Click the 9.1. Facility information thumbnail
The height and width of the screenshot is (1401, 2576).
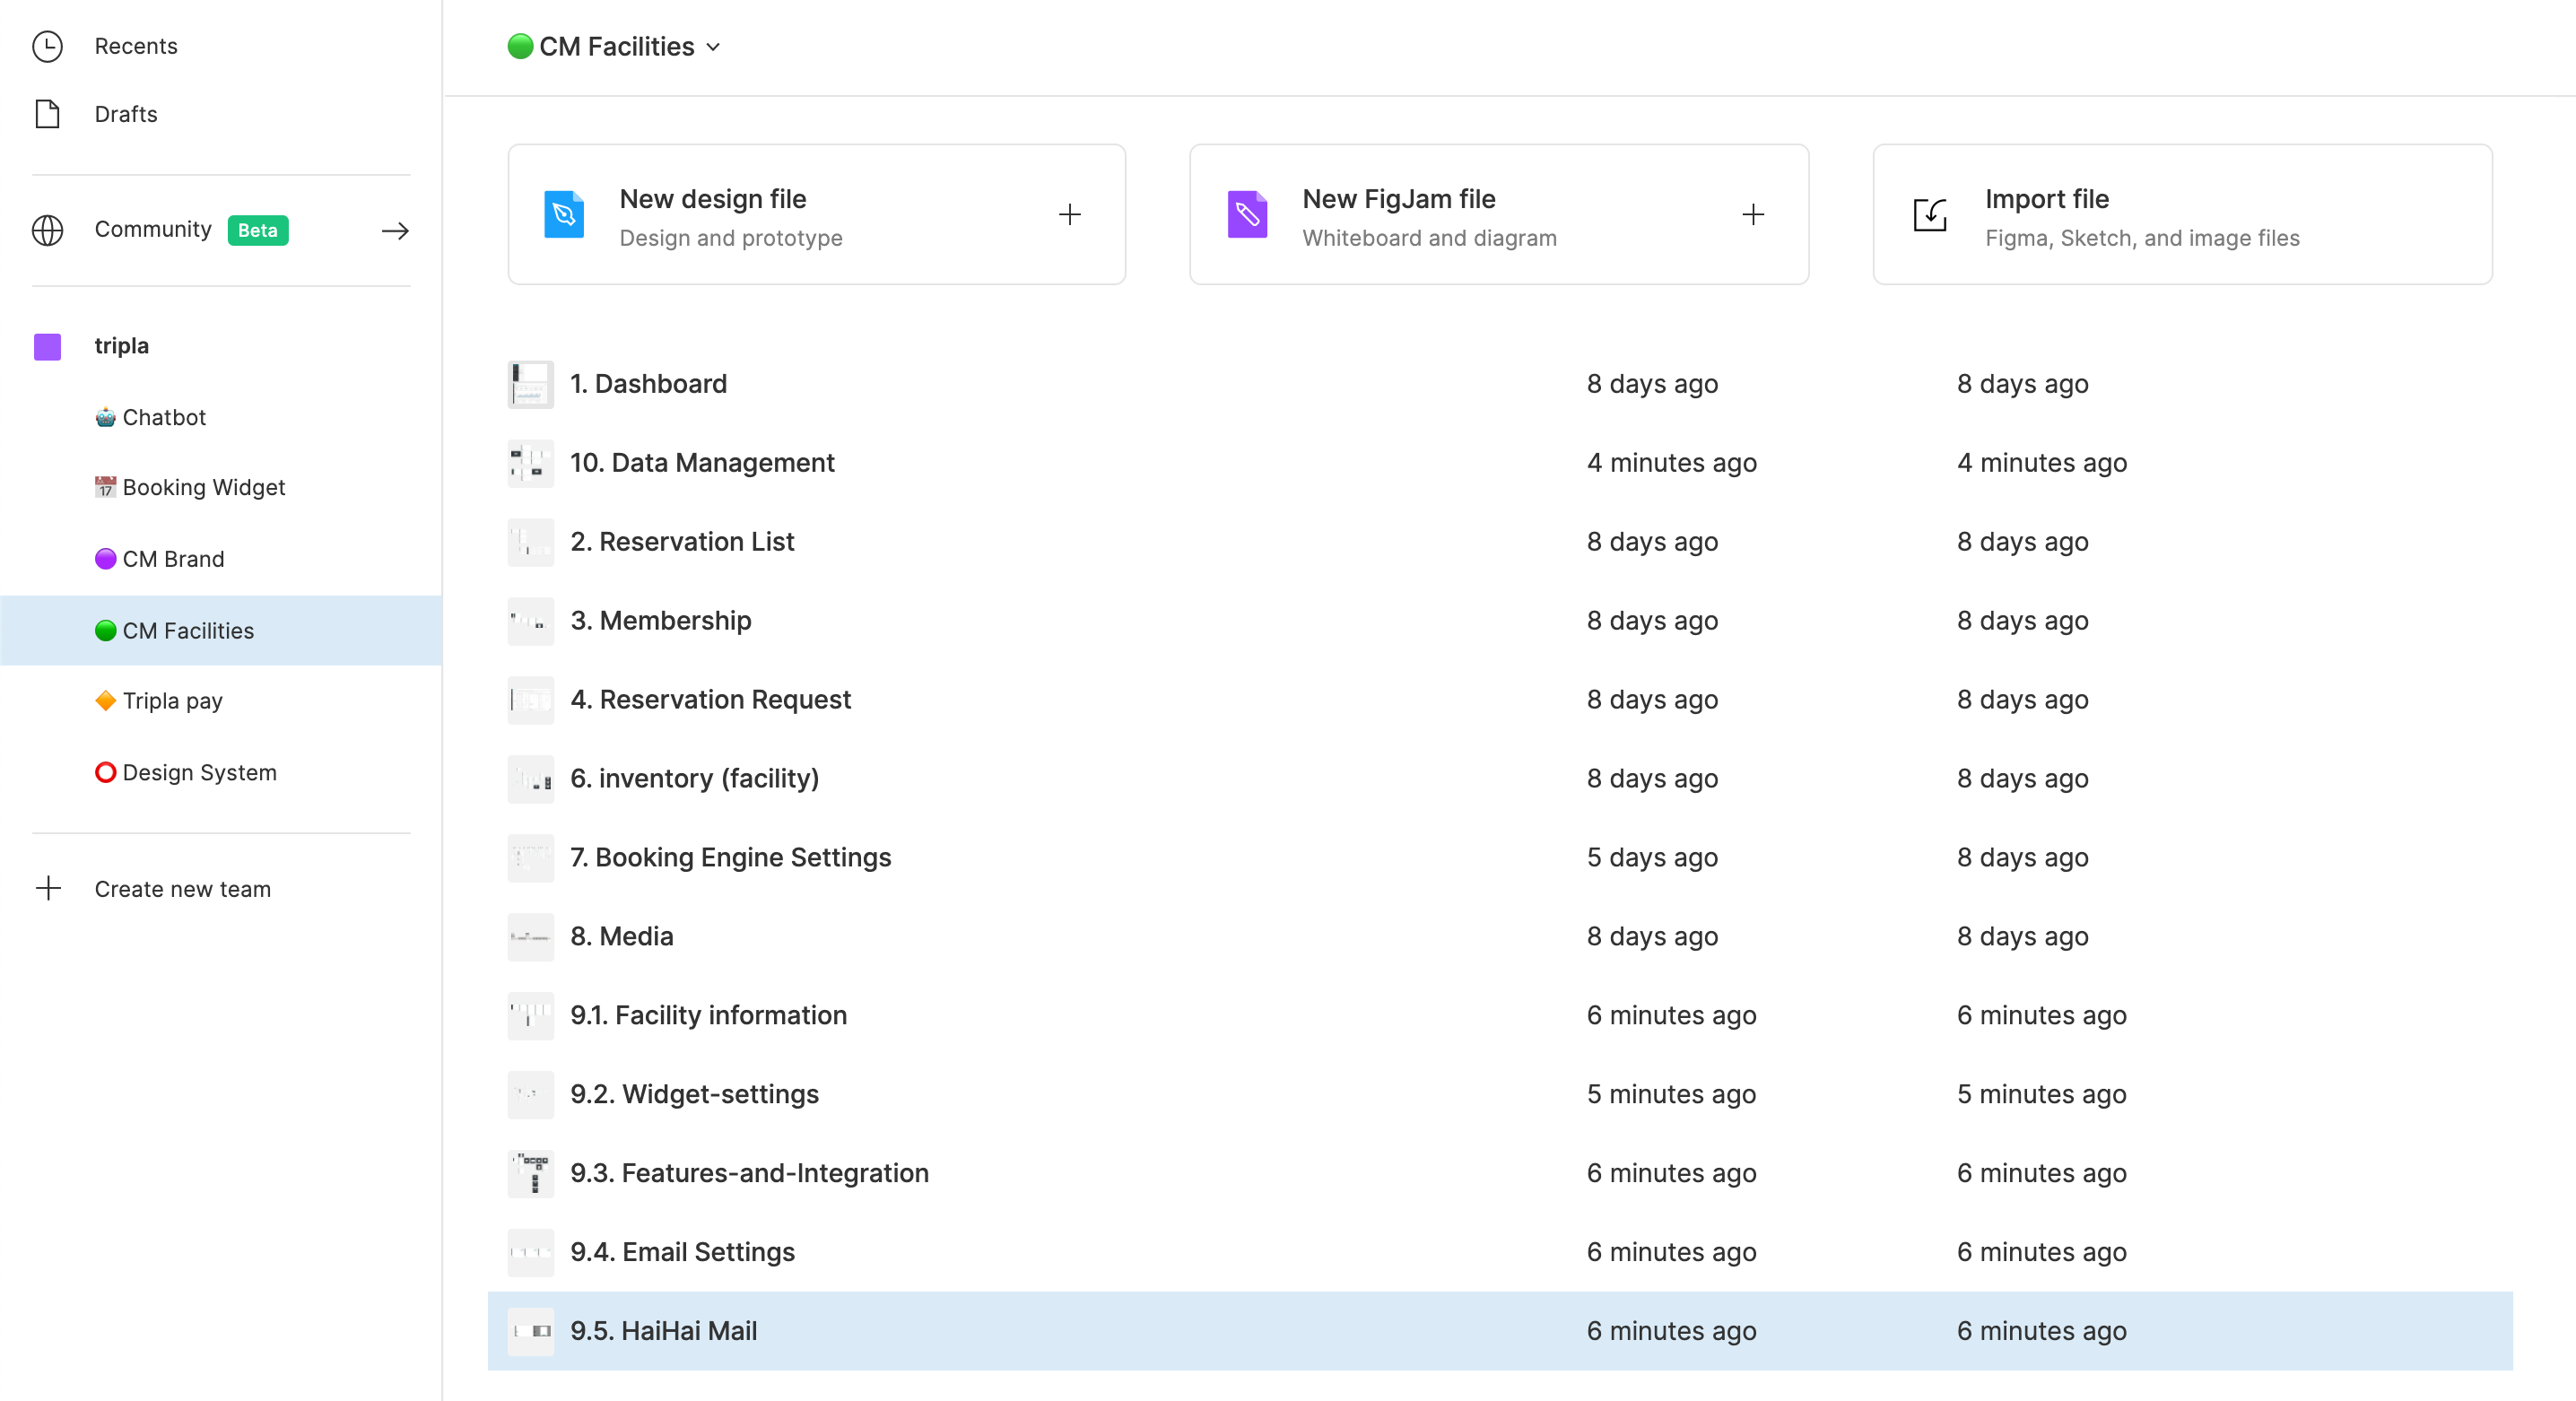pyautogui.click(x=530, y=1015)
